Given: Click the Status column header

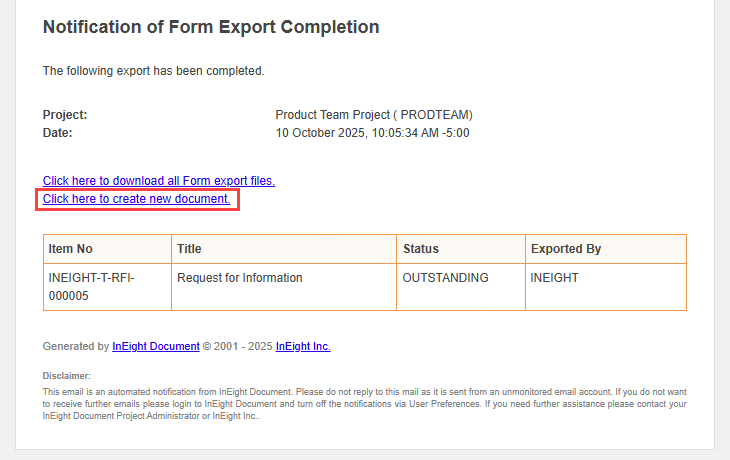Looking at the screenshot, I should 421,249.
